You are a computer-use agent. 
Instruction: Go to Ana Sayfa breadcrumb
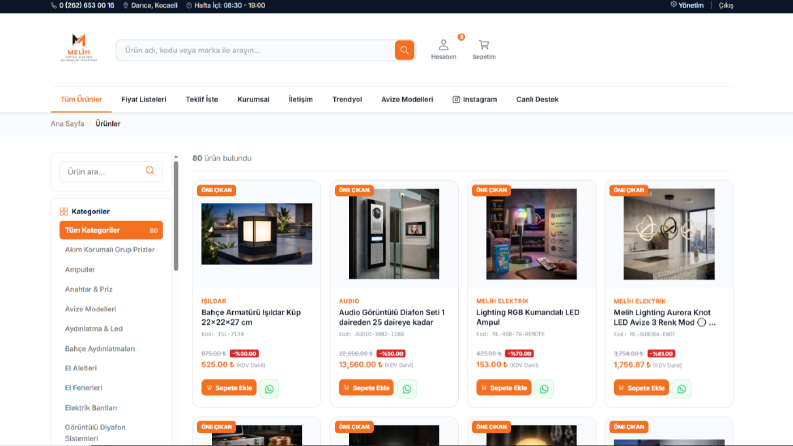[x=67, y=123]
